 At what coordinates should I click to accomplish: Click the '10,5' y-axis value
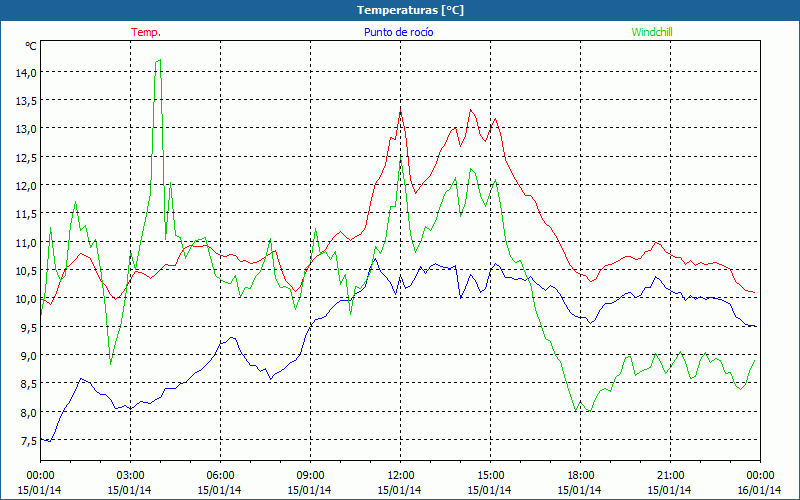(x=27, y=271)
